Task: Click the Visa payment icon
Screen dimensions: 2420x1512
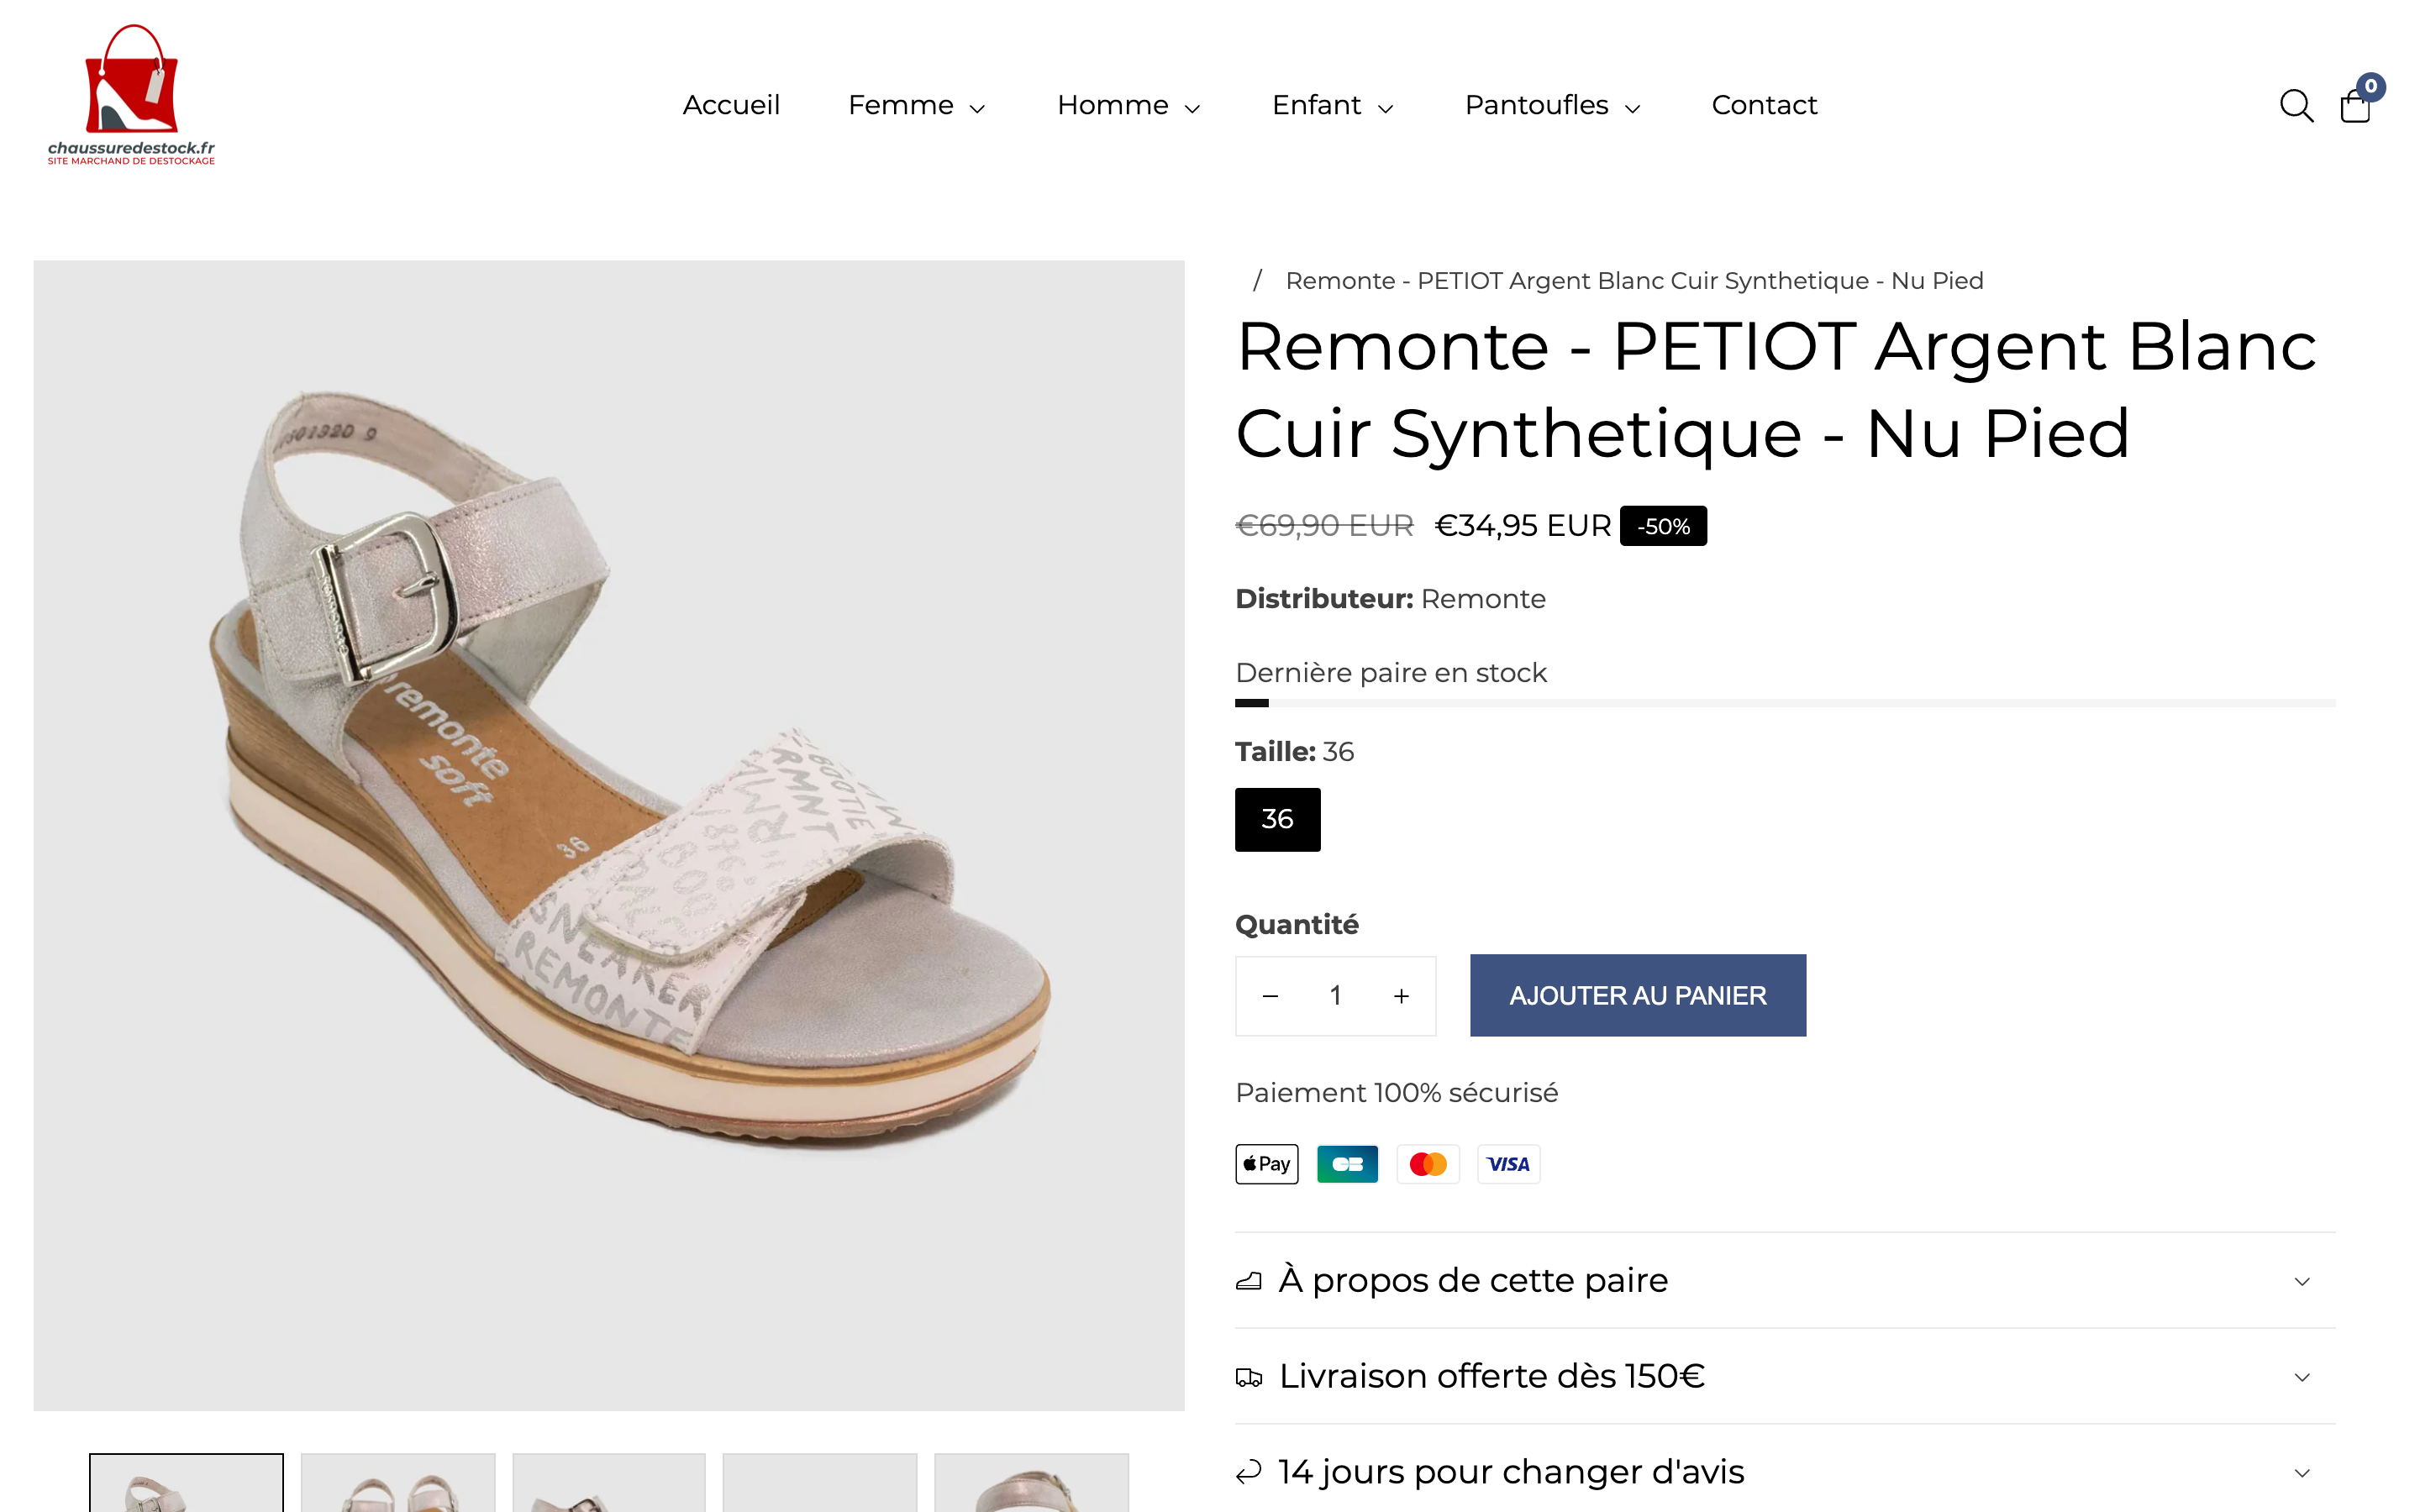Action: click(1509, 1163)
